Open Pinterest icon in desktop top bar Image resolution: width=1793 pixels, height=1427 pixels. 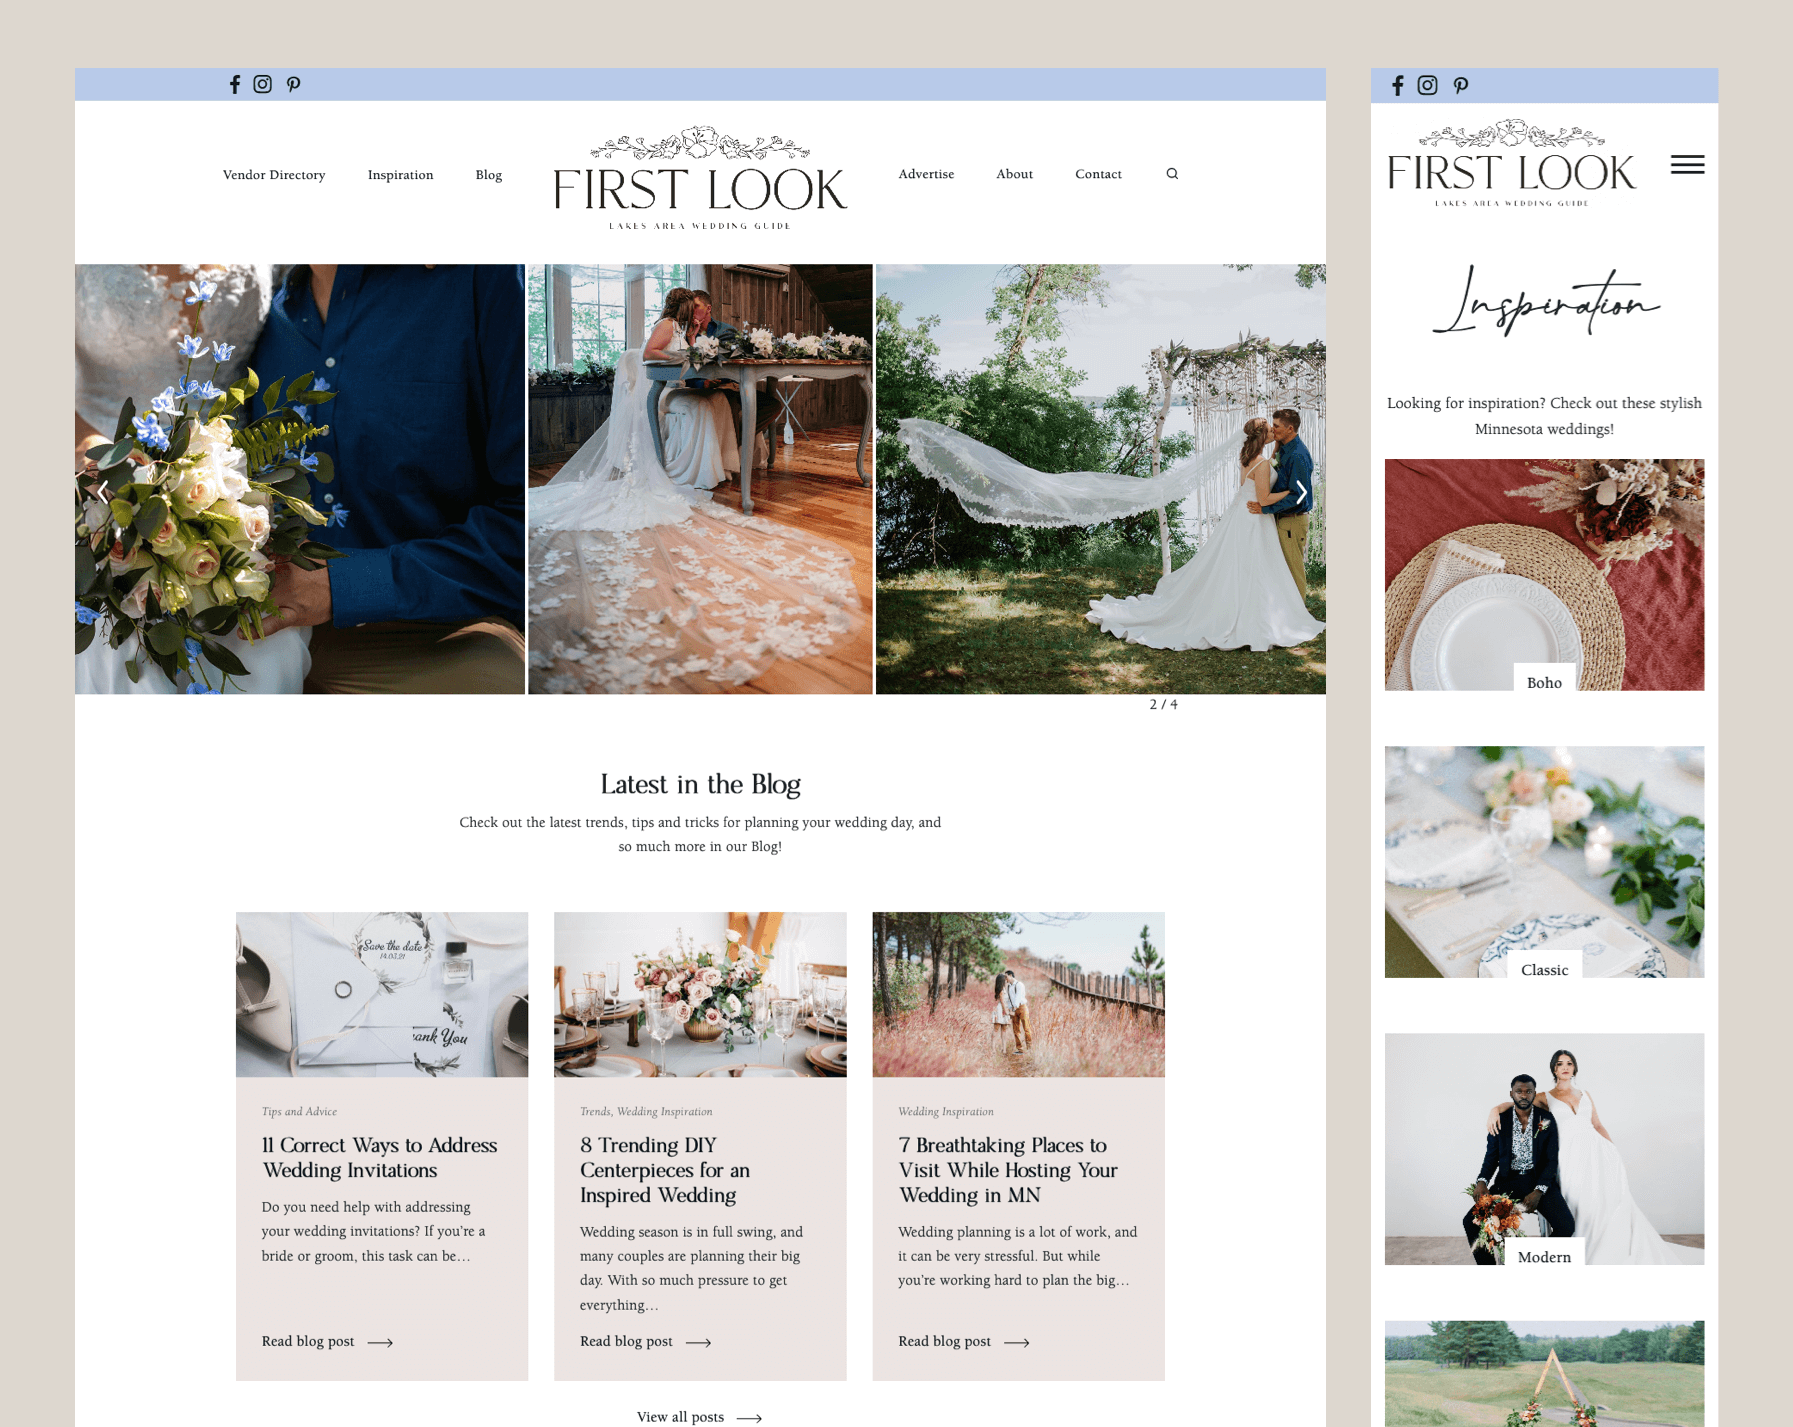coord(293,85)
